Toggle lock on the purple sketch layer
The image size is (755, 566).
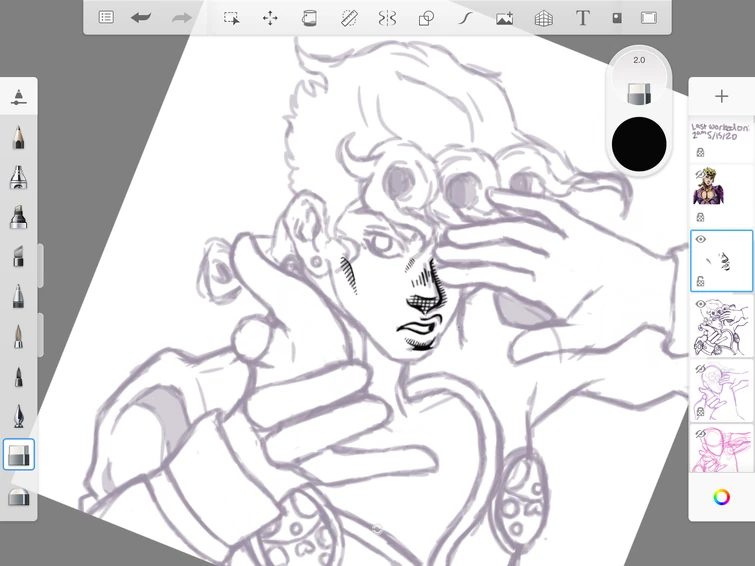pos(701,412)
